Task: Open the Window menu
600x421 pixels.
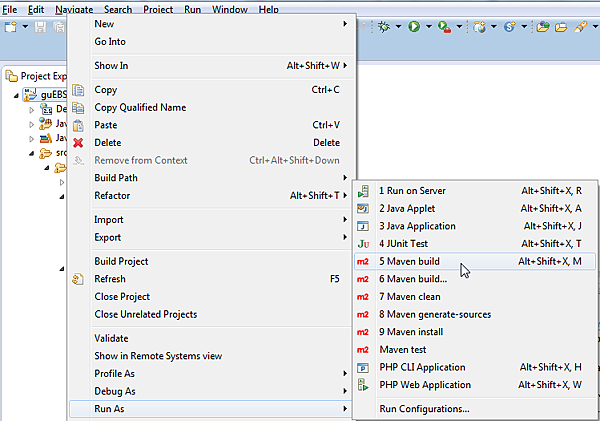Action: point(230,10)
